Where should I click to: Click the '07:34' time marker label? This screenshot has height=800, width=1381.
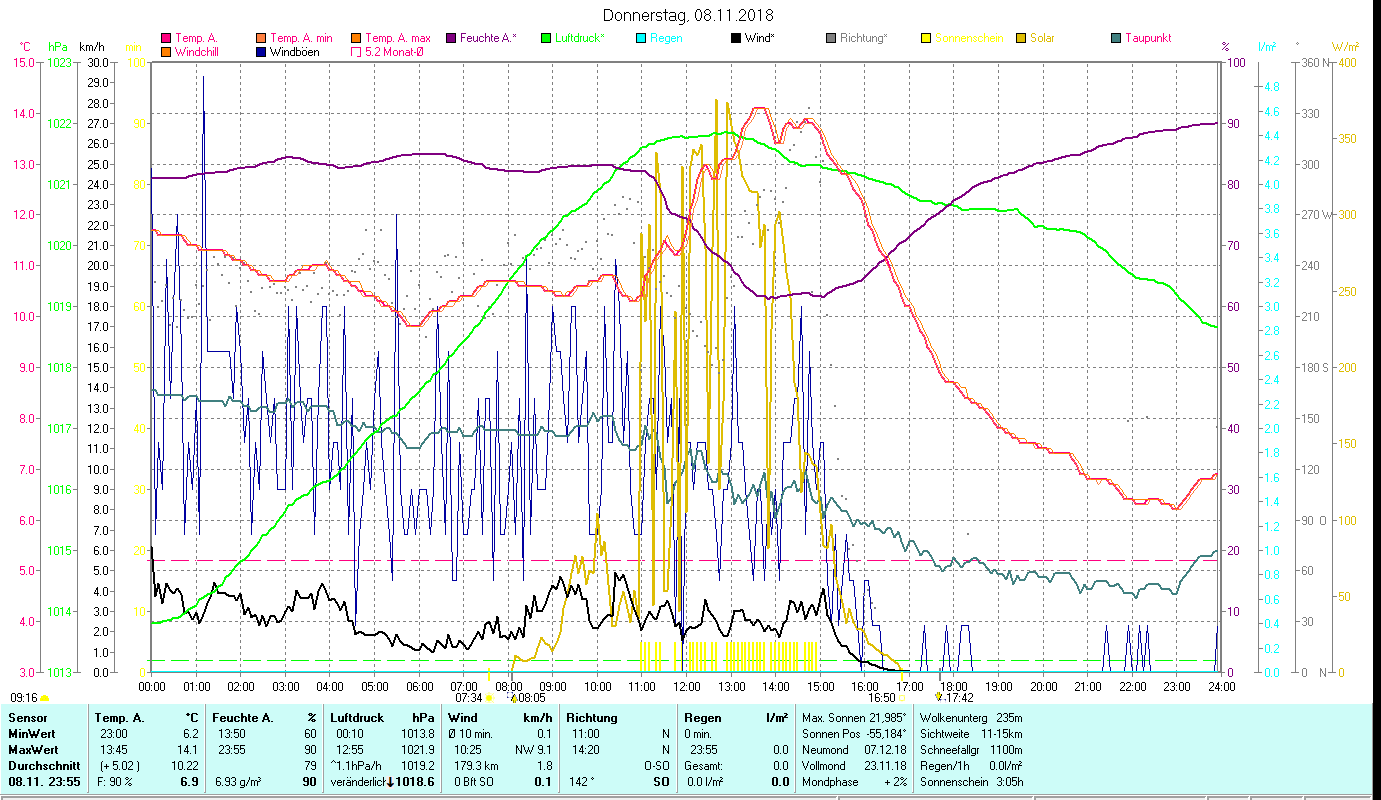pos(468,698)
